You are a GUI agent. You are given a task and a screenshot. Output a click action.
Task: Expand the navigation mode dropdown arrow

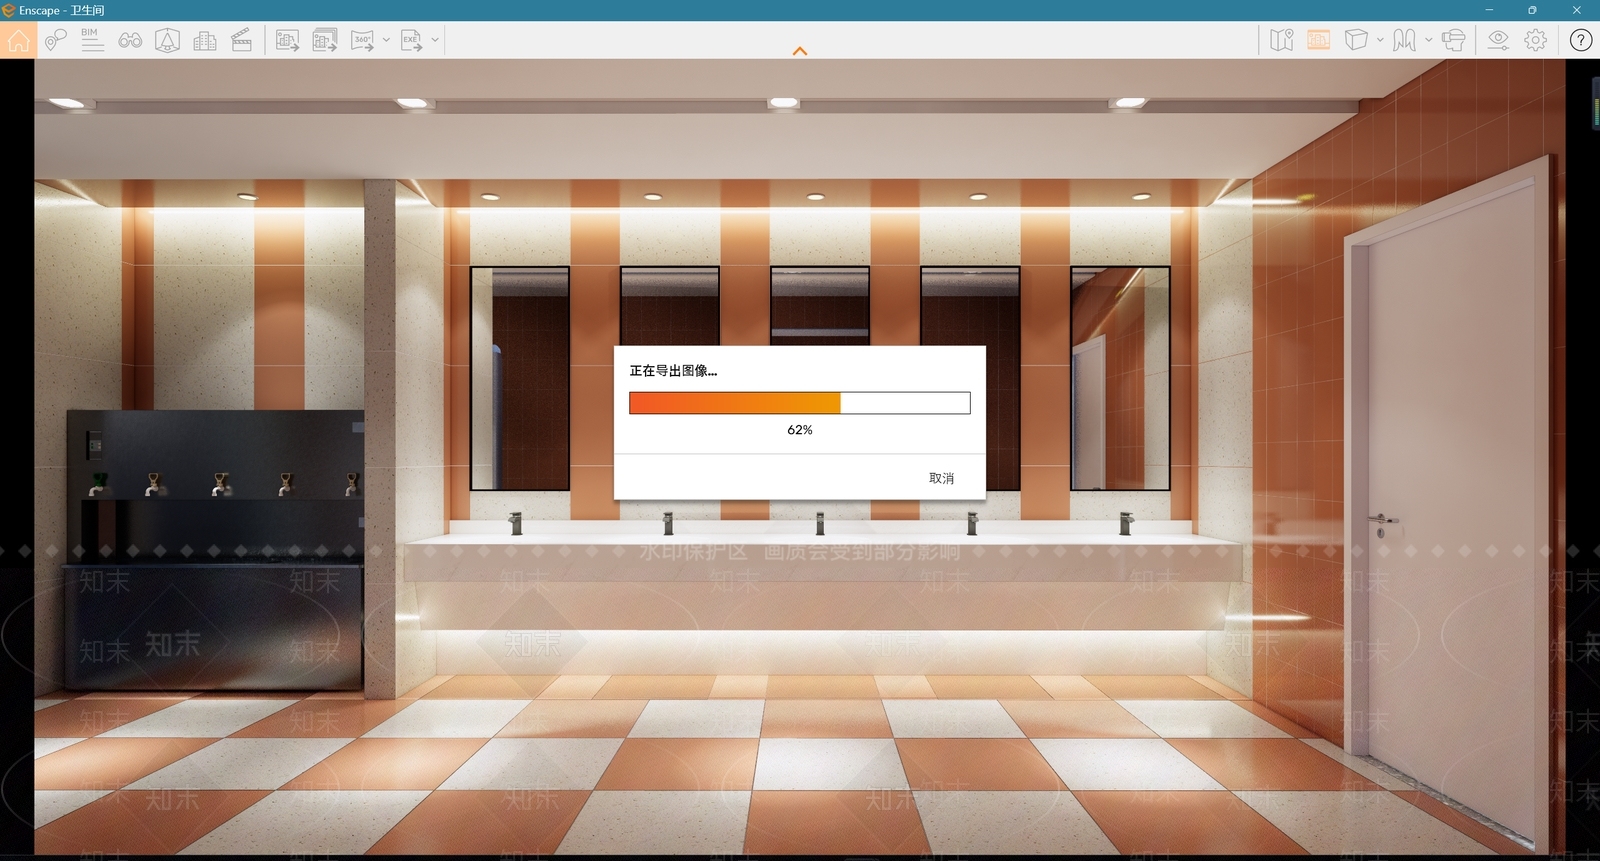point(1428,40)
